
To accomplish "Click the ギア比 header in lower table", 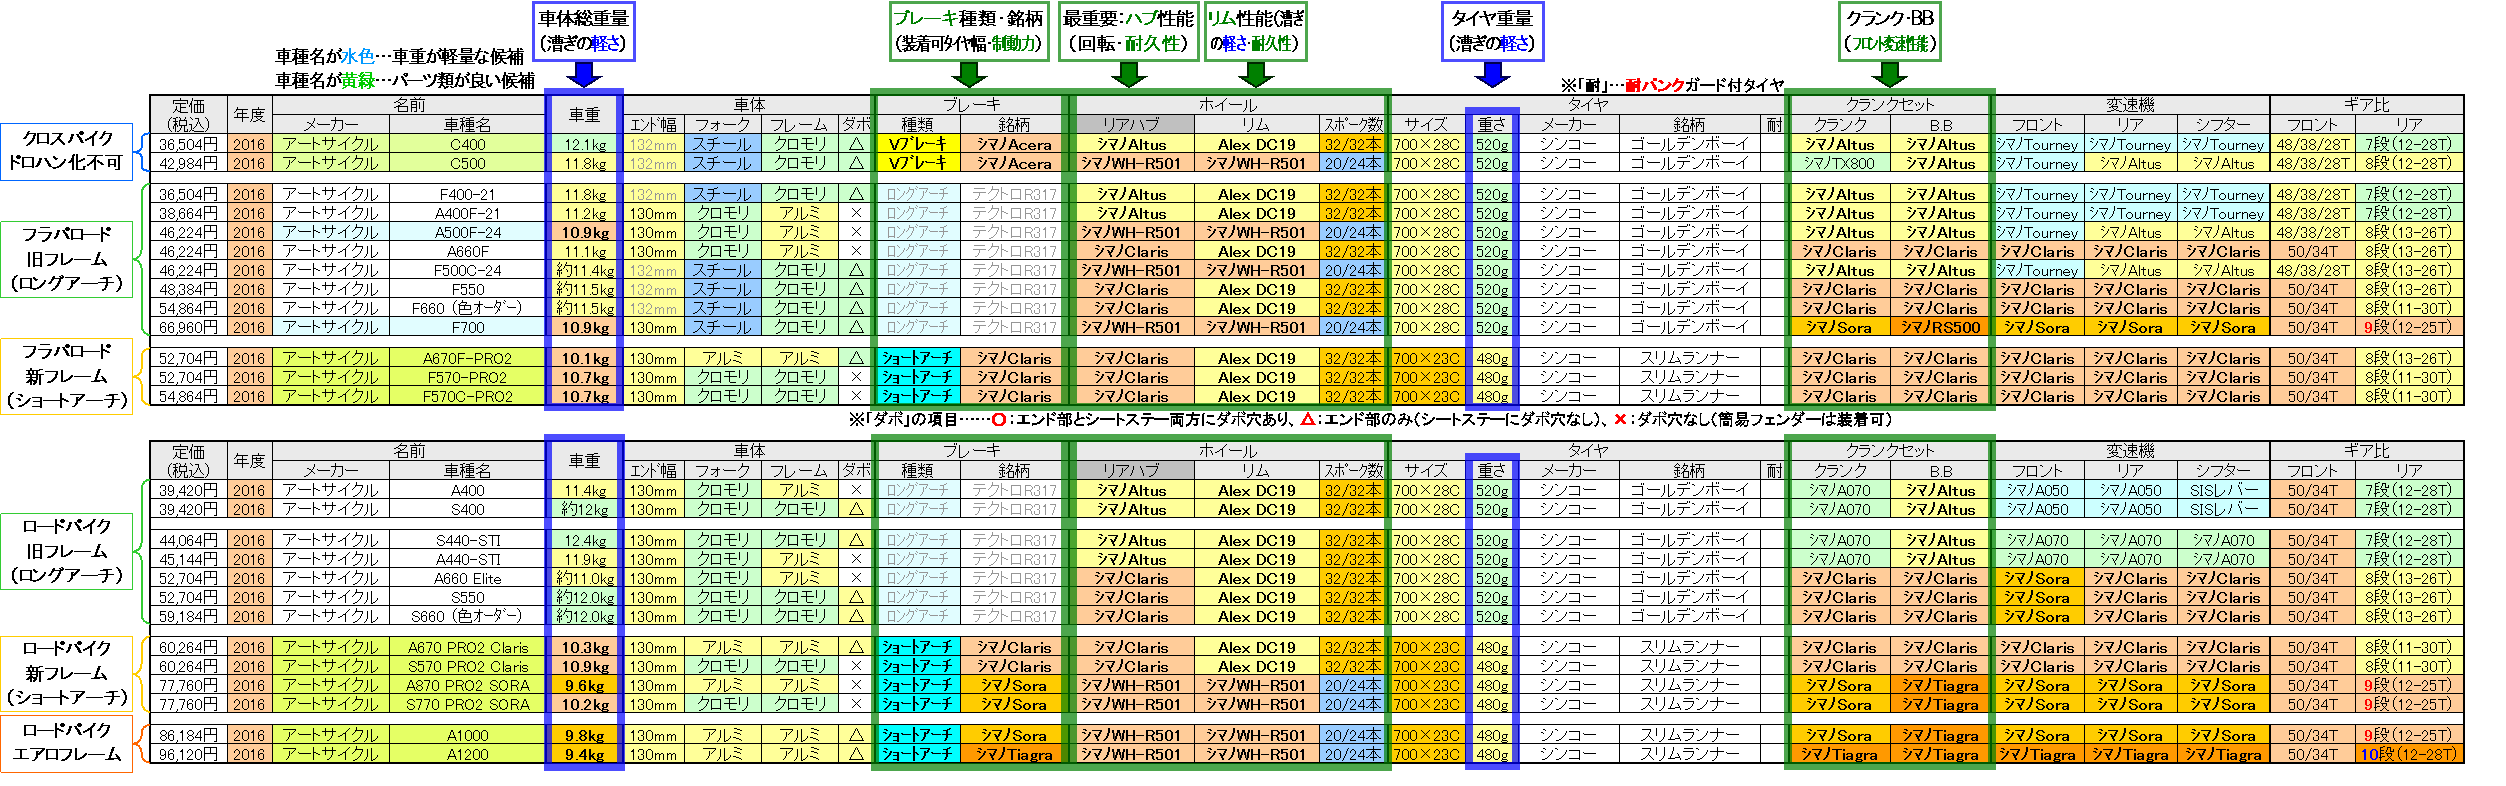I will [2366, 451].
